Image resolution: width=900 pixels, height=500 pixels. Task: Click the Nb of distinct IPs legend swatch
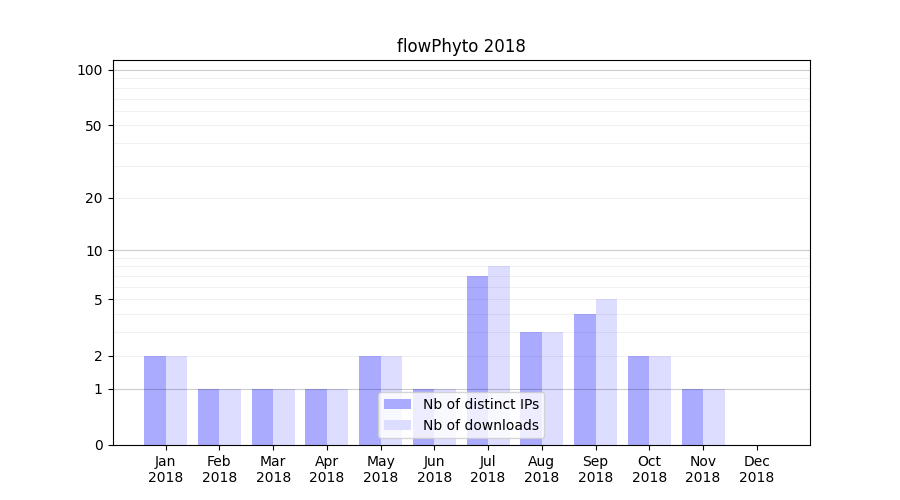pyautogui.click(x=397, y=404)
